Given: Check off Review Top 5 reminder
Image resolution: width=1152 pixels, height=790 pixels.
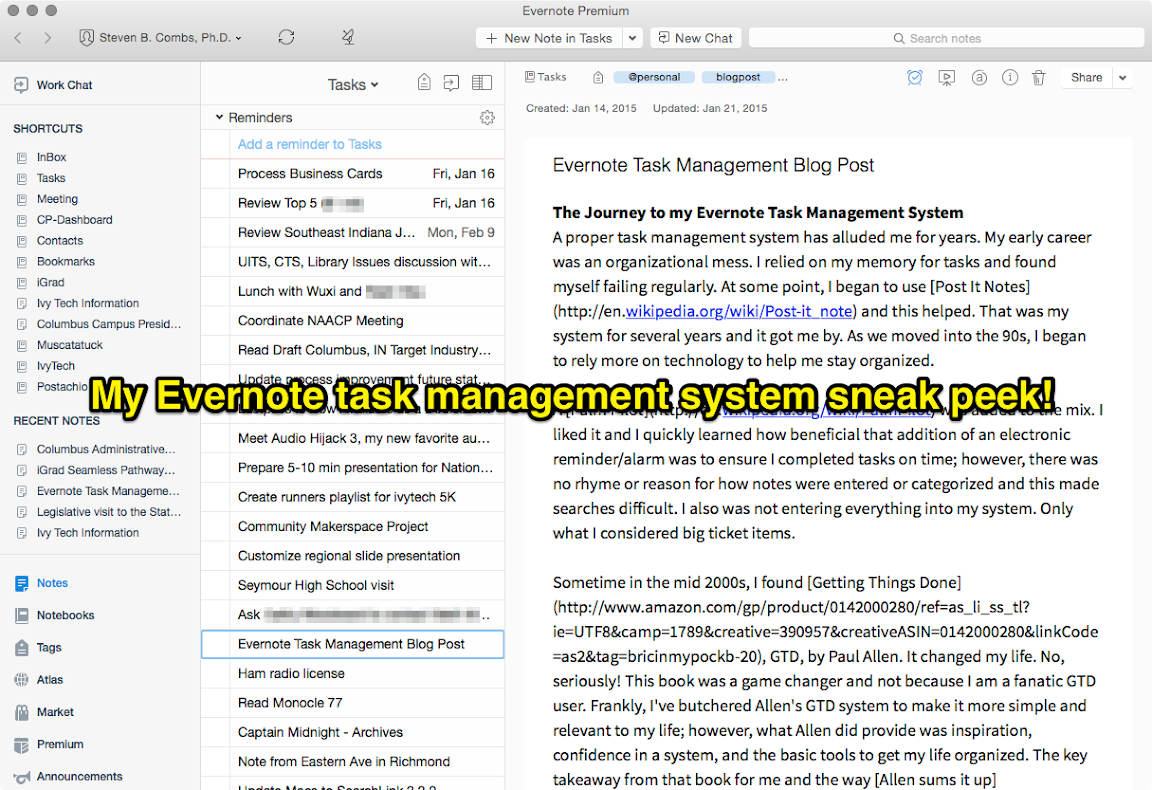Looking at the screenshot, I should point(215,204).
